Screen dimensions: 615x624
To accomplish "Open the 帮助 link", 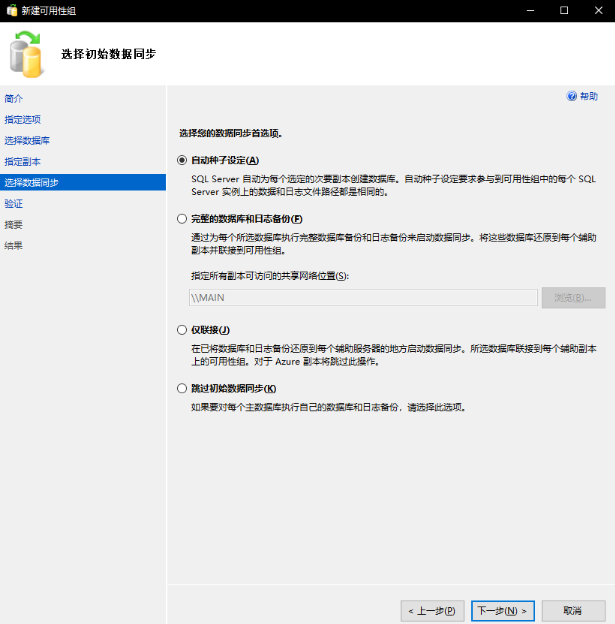I will click(589, 96).
